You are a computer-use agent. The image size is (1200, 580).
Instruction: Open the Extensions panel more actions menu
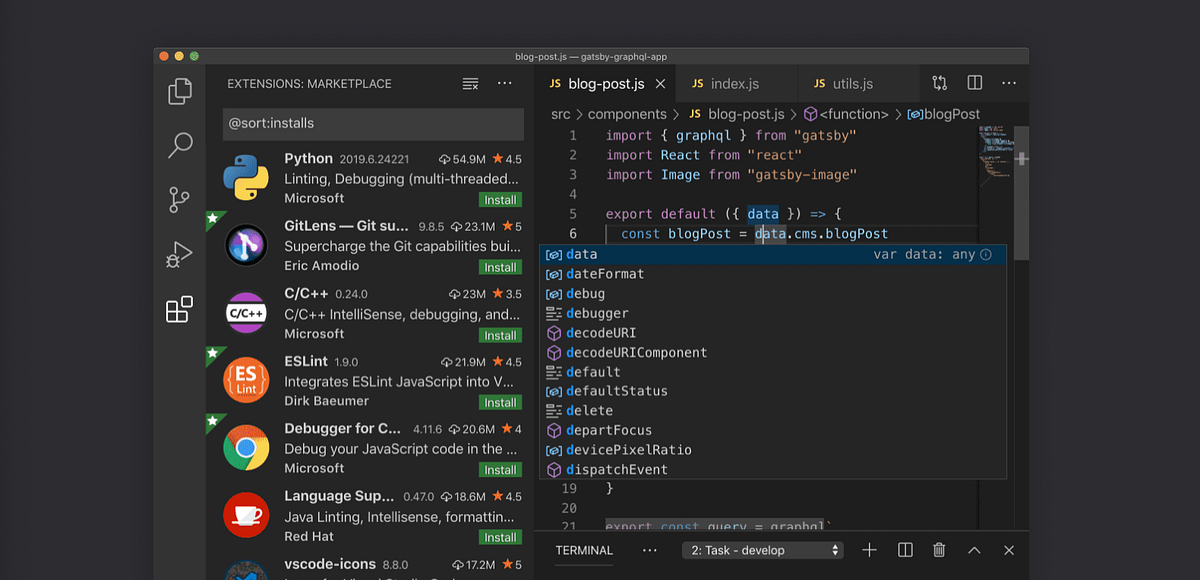pyautogui.click(x=504, y=83)
